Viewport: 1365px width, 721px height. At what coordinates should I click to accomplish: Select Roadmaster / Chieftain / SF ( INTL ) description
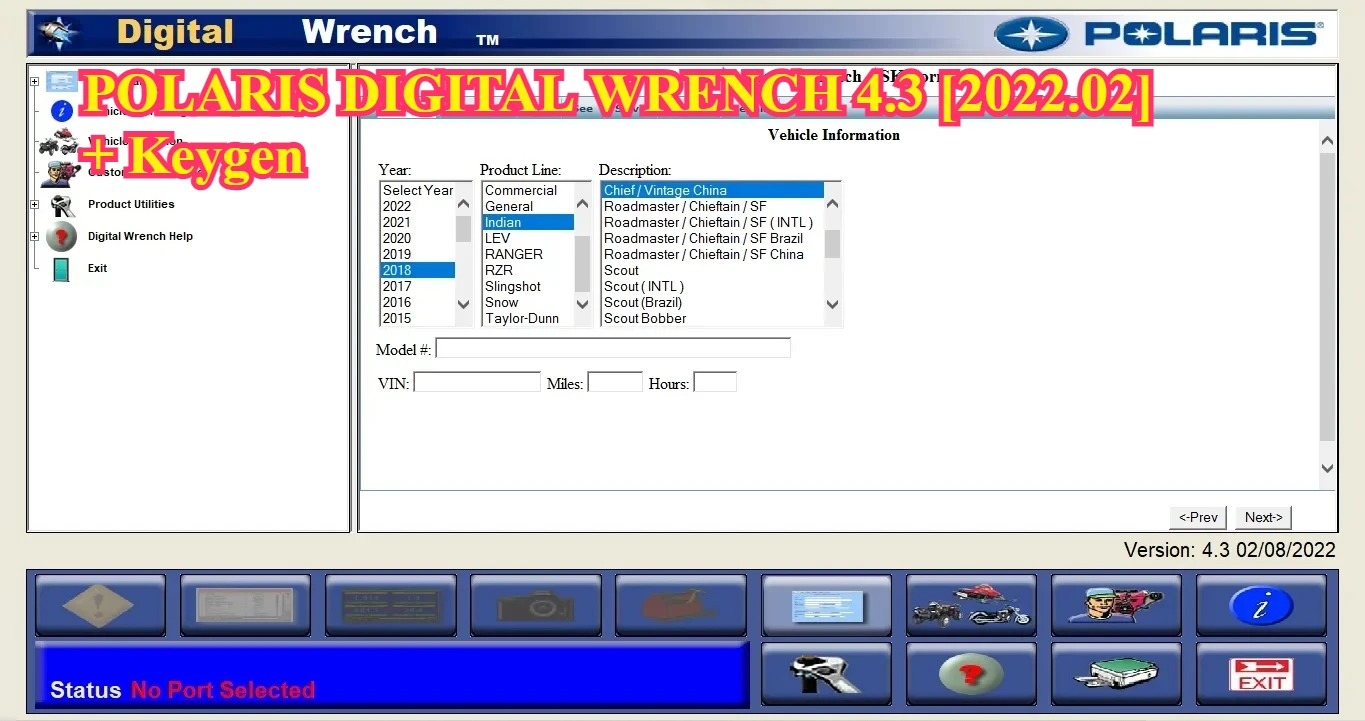coord(713,222)
